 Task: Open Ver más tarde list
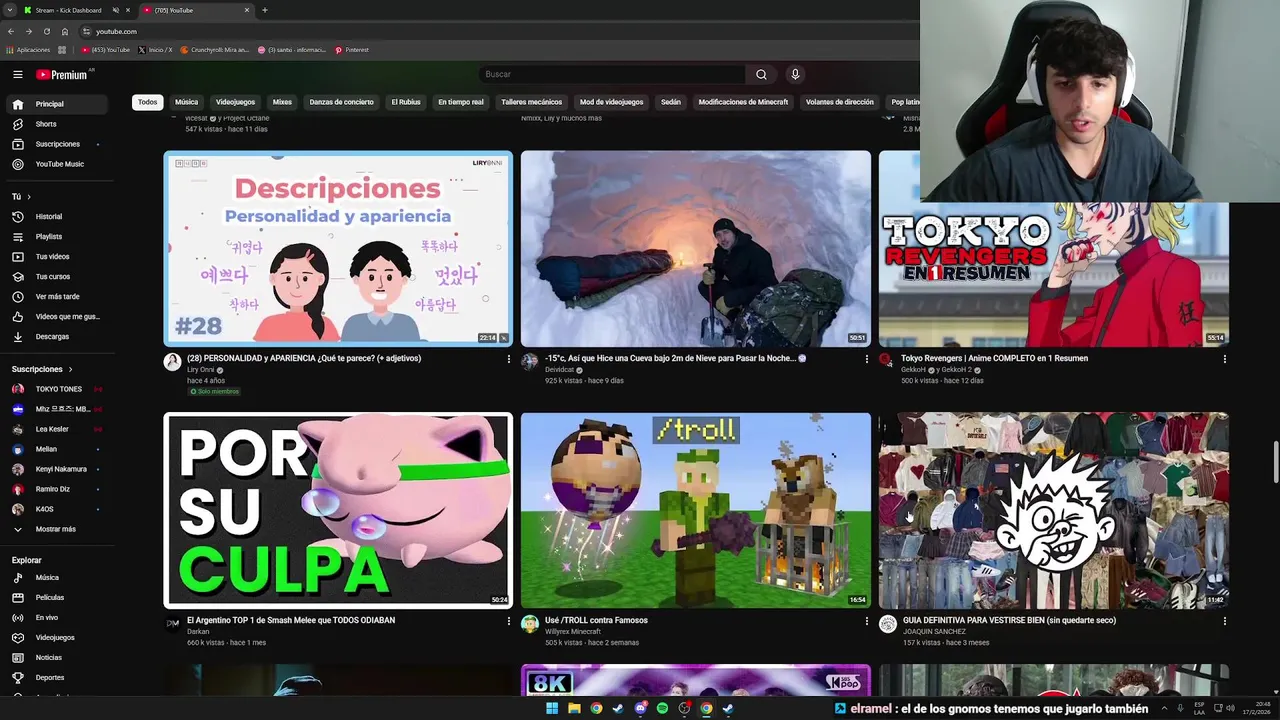click(x=58, y=296)
